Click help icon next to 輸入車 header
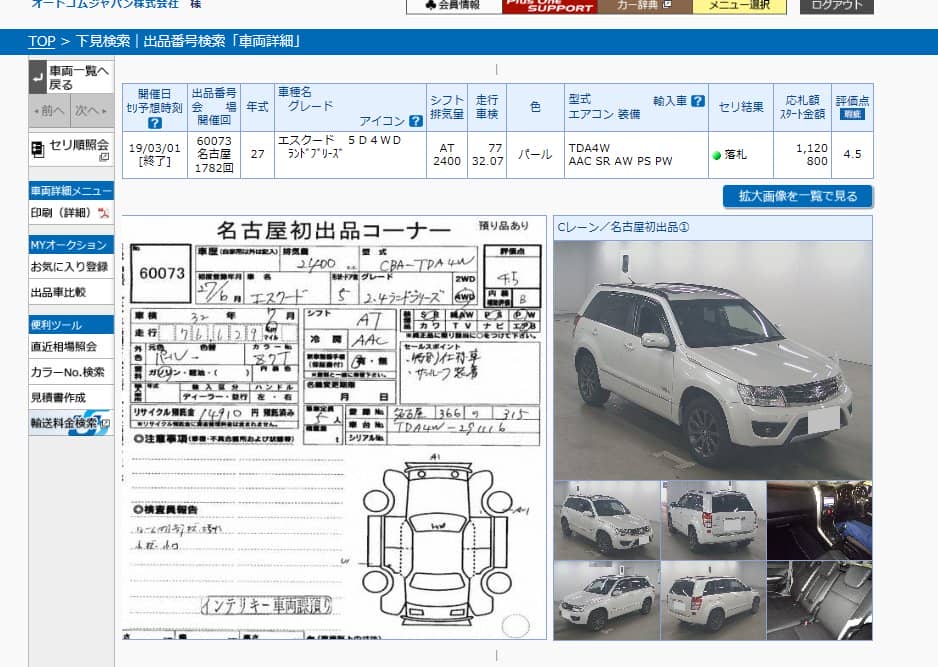The image size is (938, 667). pyautogui.click(x=698, y=100)
